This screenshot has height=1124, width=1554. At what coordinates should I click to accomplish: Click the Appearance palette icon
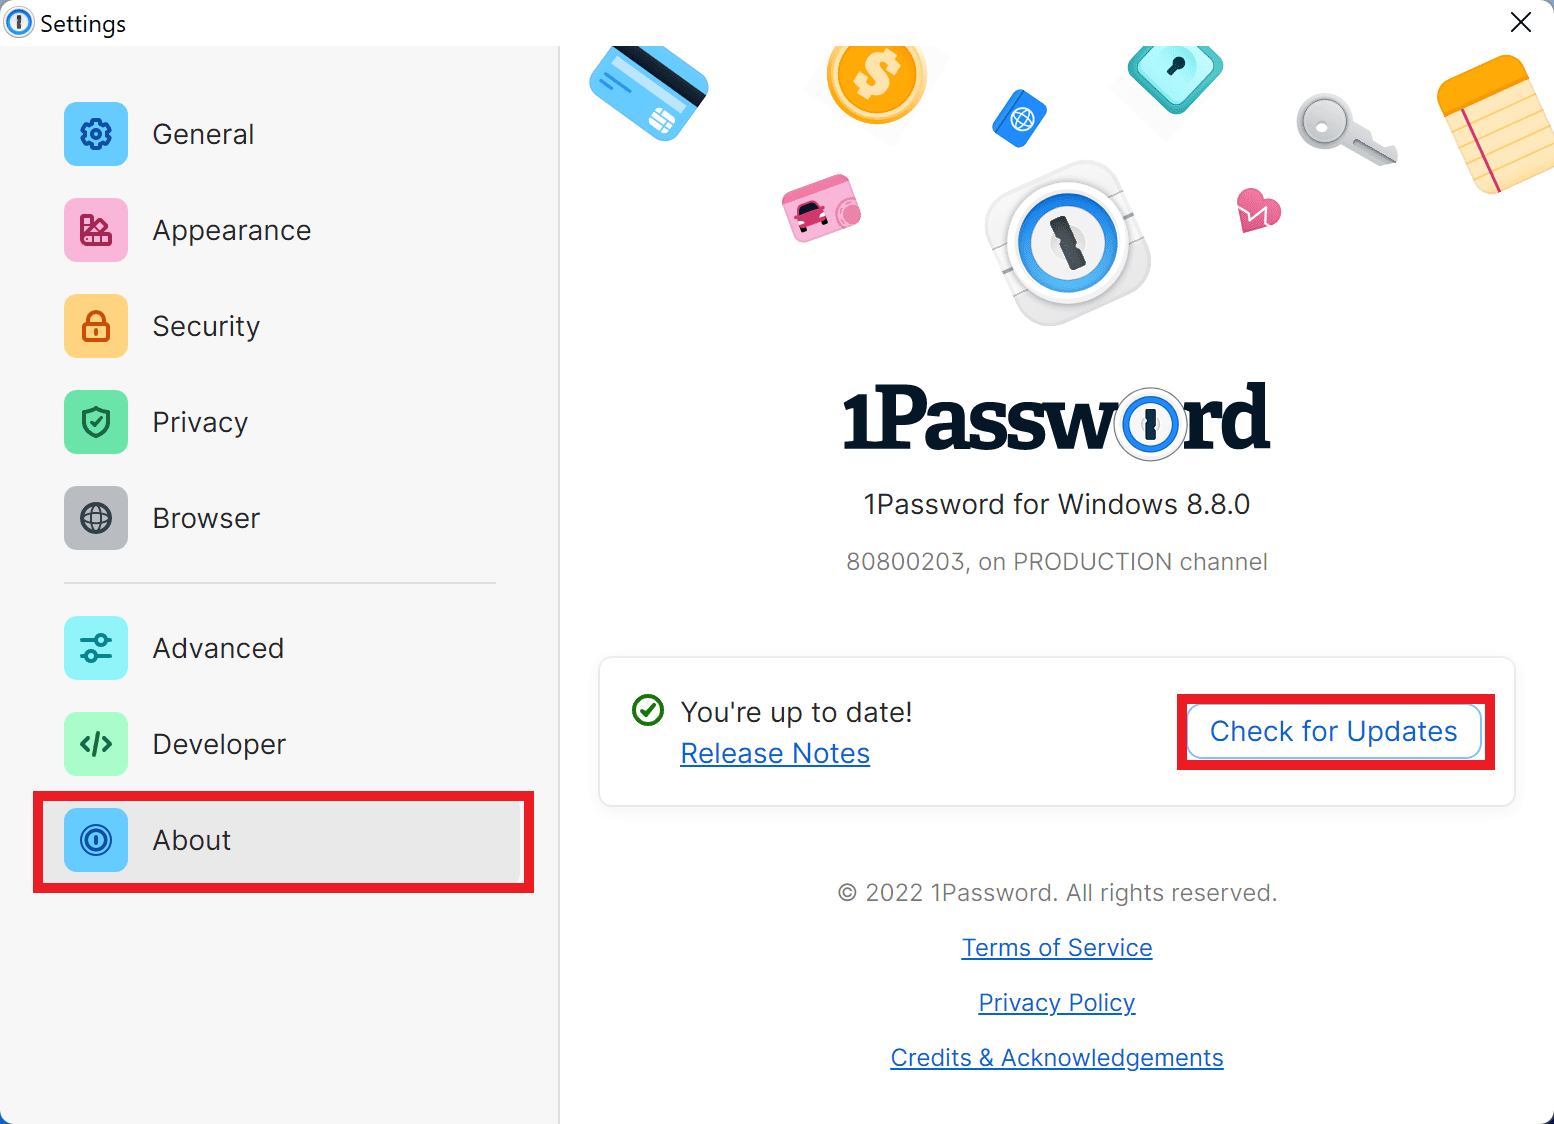click(95, 230)
